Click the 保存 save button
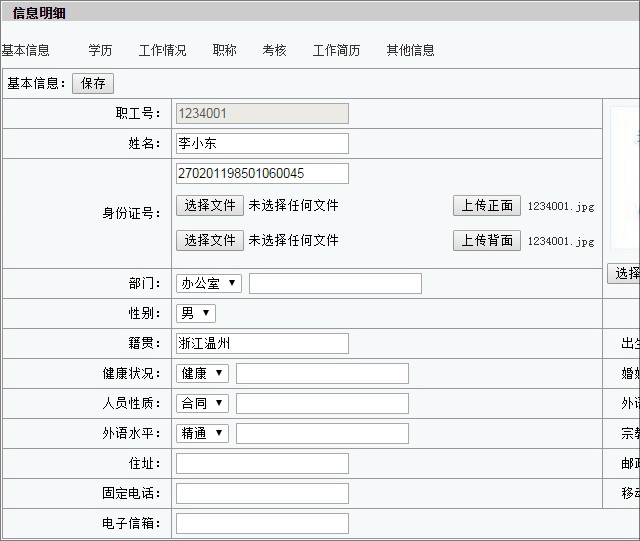 (x=93, y=83)
